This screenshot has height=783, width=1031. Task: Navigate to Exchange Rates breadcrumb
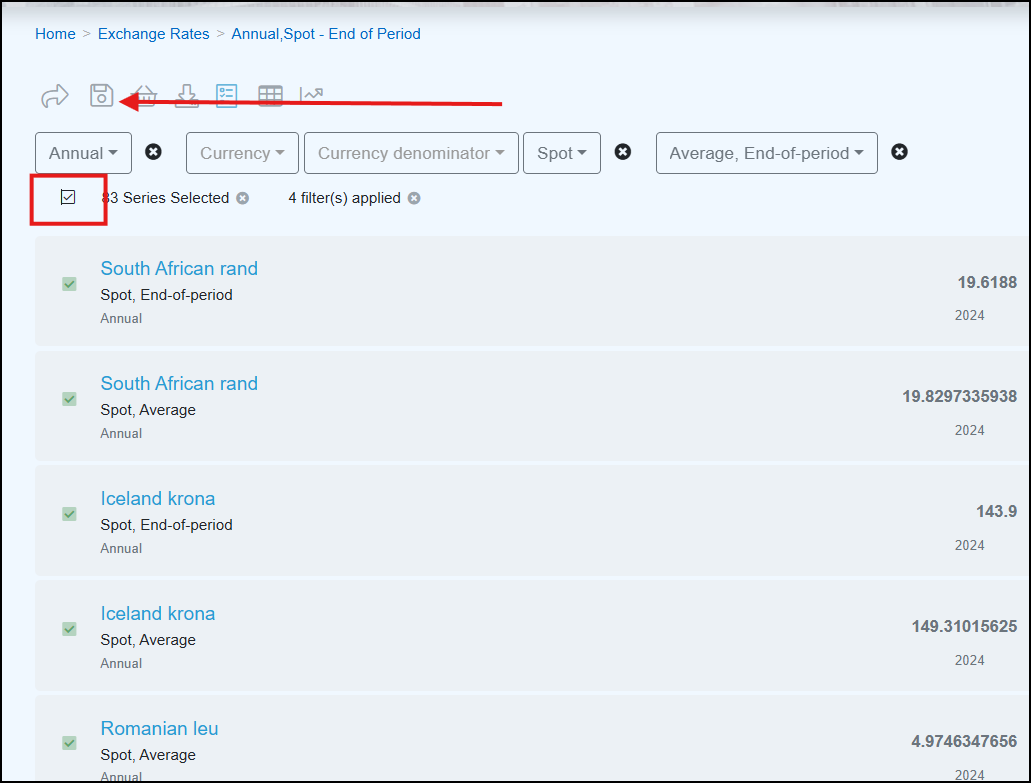point(153,34)
